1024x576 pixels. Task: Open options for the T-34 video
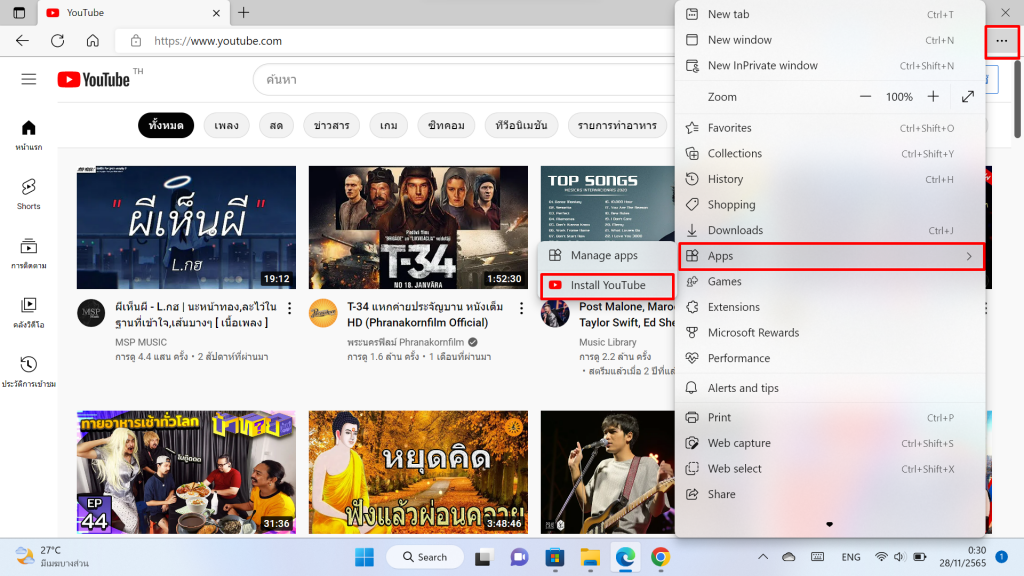(521, 308)
